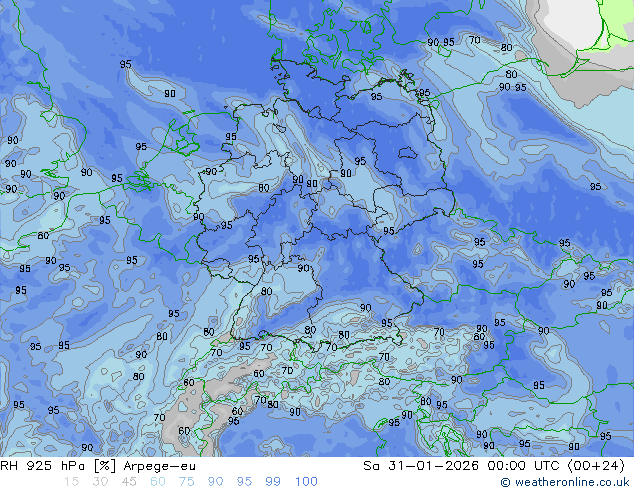Select the 30 value in the legend scale
634x490 pixels.
100,482
